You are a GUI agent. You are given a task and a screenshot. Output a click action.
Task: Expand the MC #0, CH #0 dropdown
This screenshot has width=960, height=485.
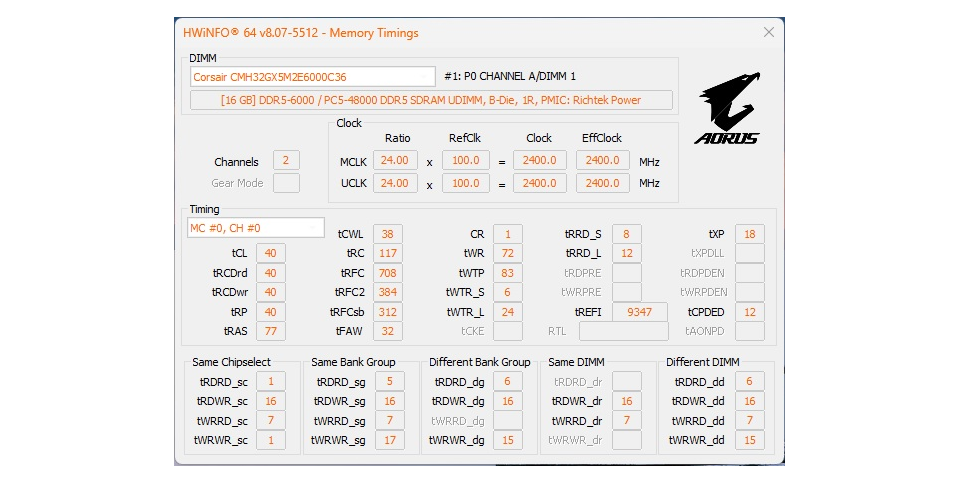pyautogui.click(x=256, y=228)
